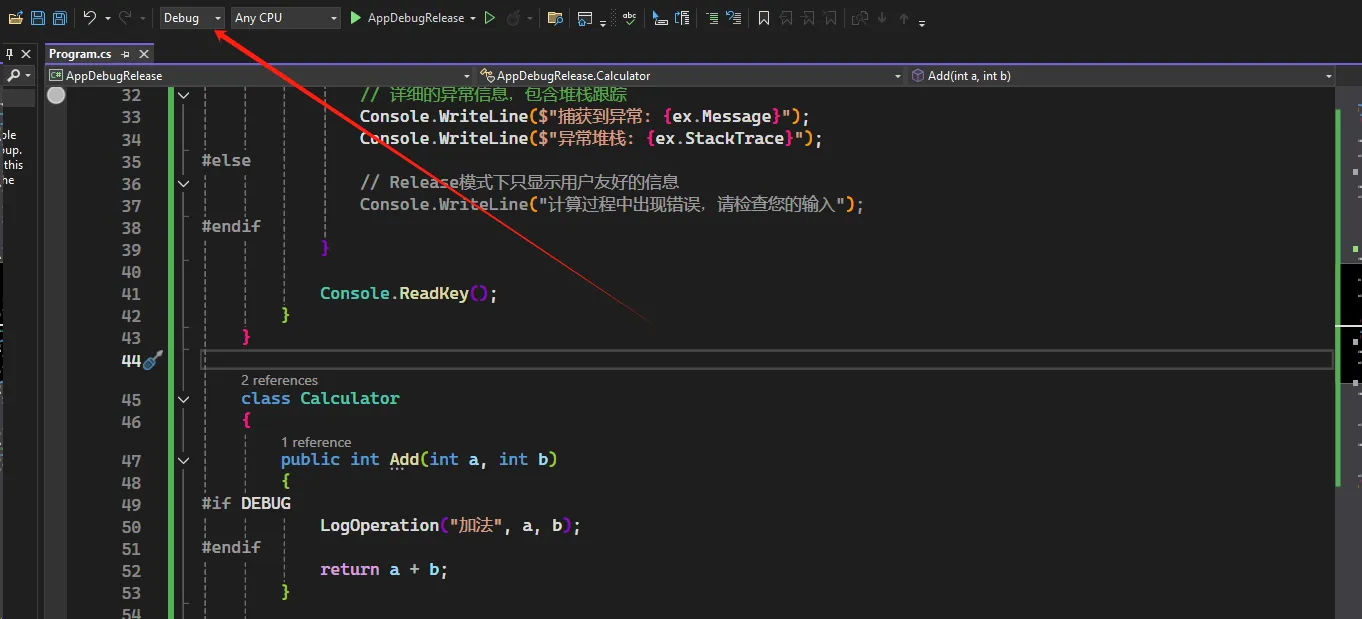Click the "2 references" CodeLens link
This screenshot has height=619, width=1362.
click(279, 380)
